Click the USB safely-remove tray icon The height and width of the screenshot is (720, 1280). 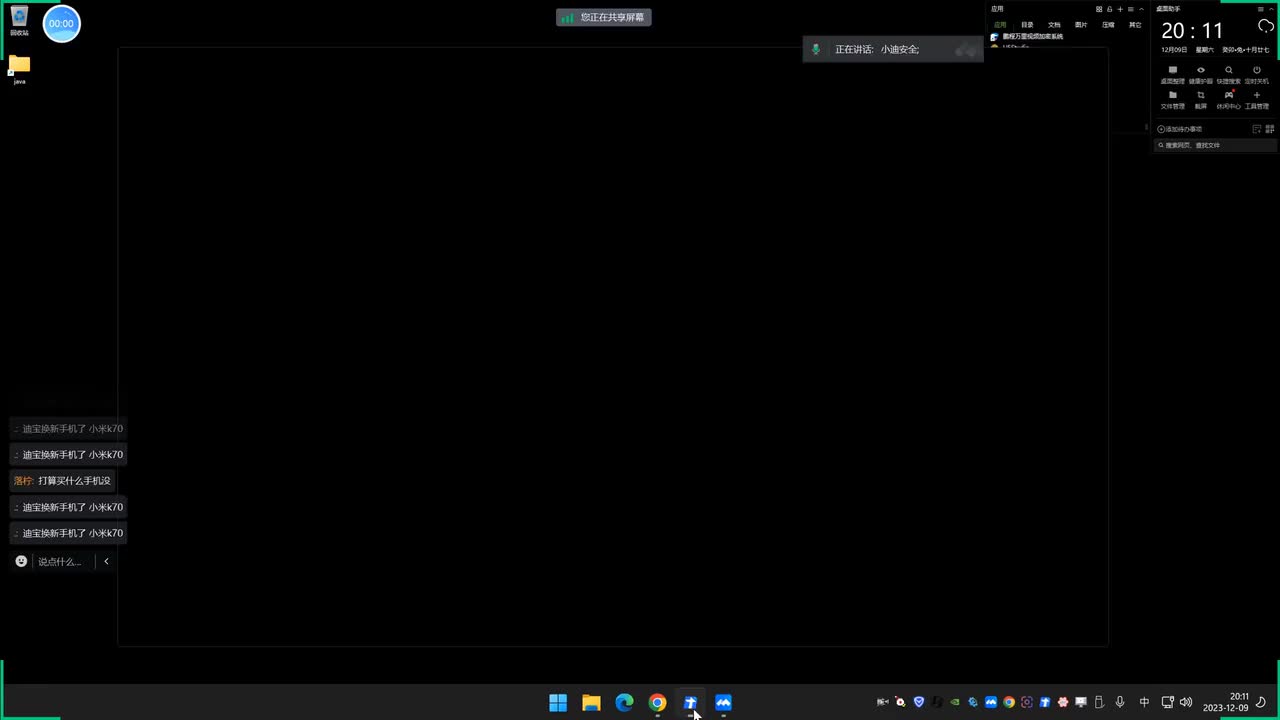pyautogui.click(x=1099, y=702)
